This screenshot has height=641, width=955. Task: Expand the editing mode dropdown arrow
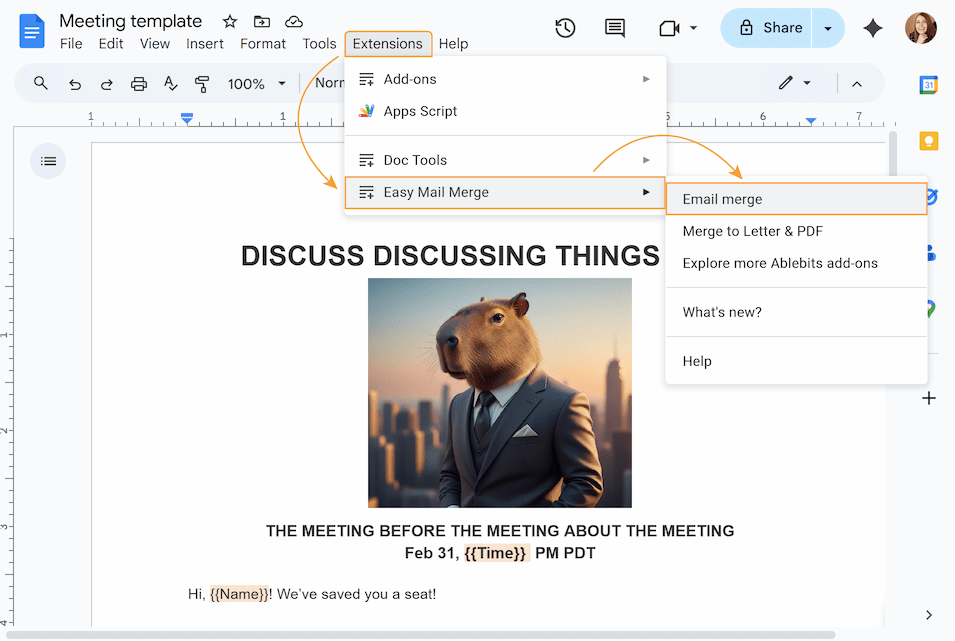point(807,83)
